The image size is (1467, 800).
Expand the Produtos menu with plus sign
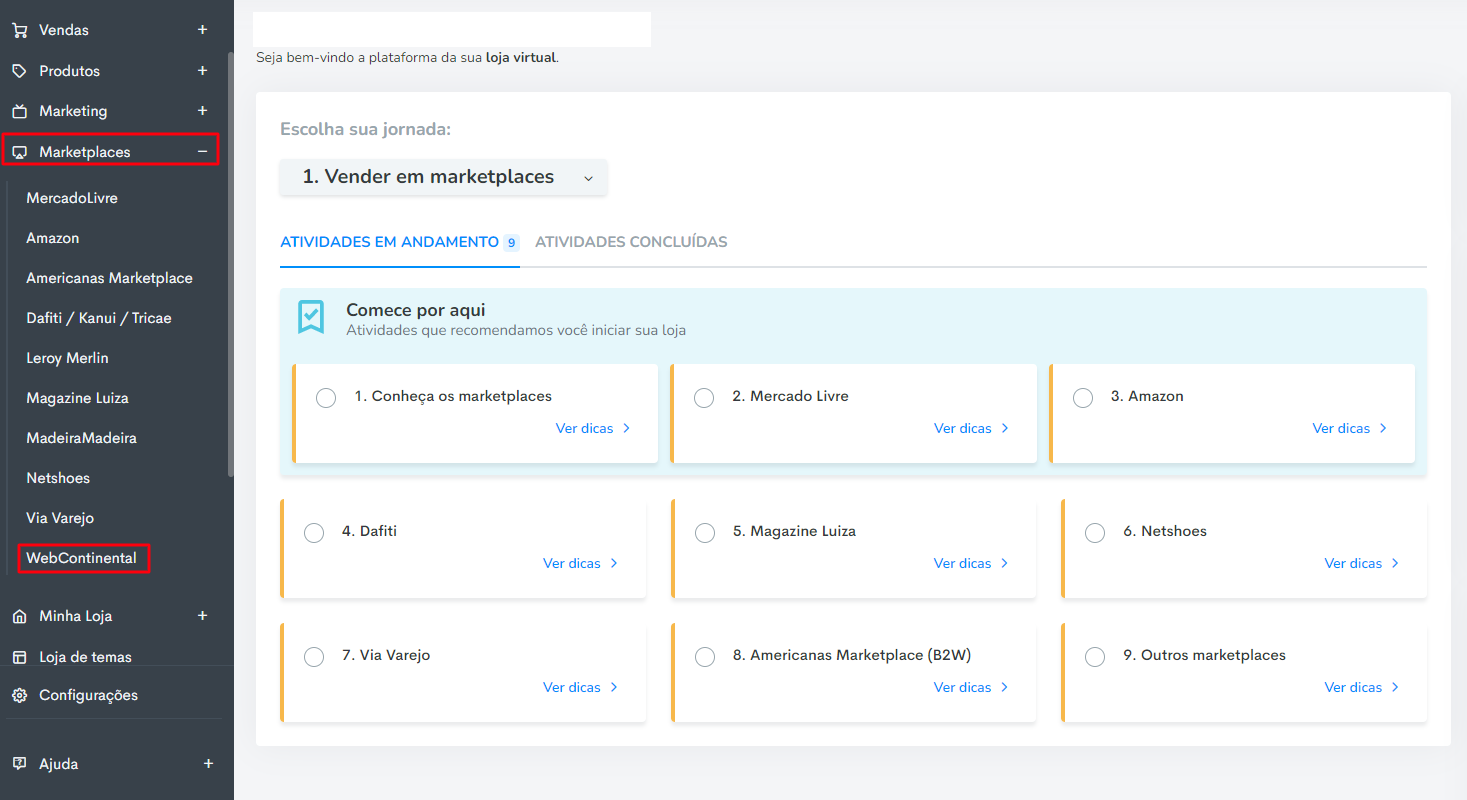tap(202, 71)
